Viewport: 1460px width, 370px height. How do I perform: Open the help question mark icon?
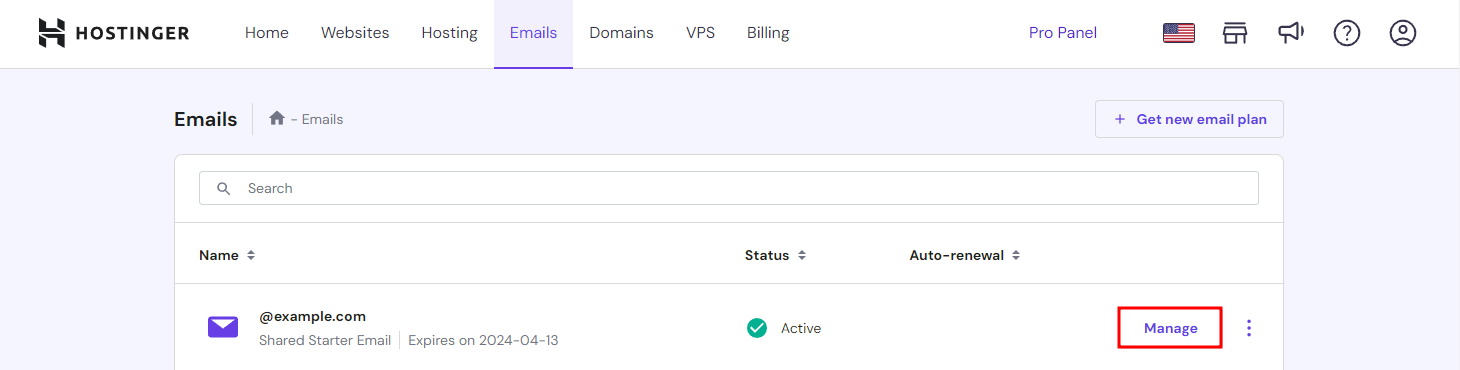[1347, 33]
